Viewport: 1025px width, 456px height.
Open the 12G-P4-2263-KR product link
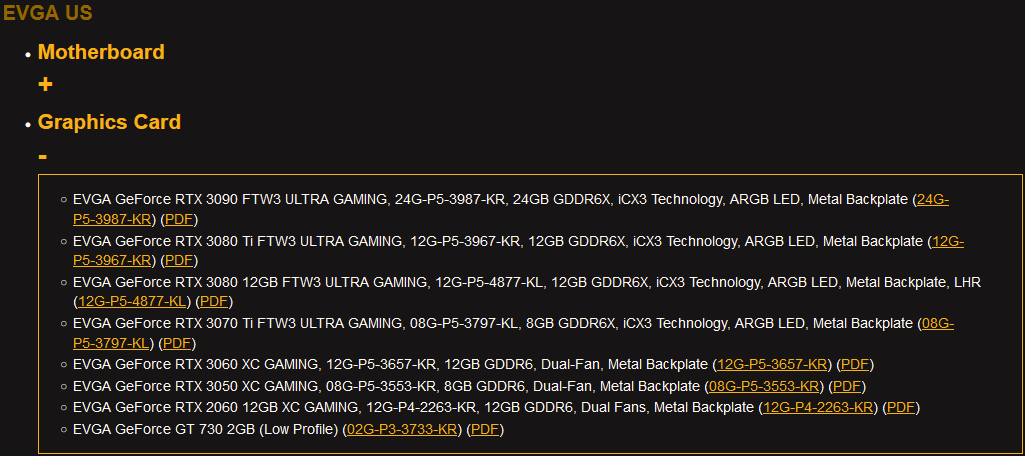(x=819, y=407)
